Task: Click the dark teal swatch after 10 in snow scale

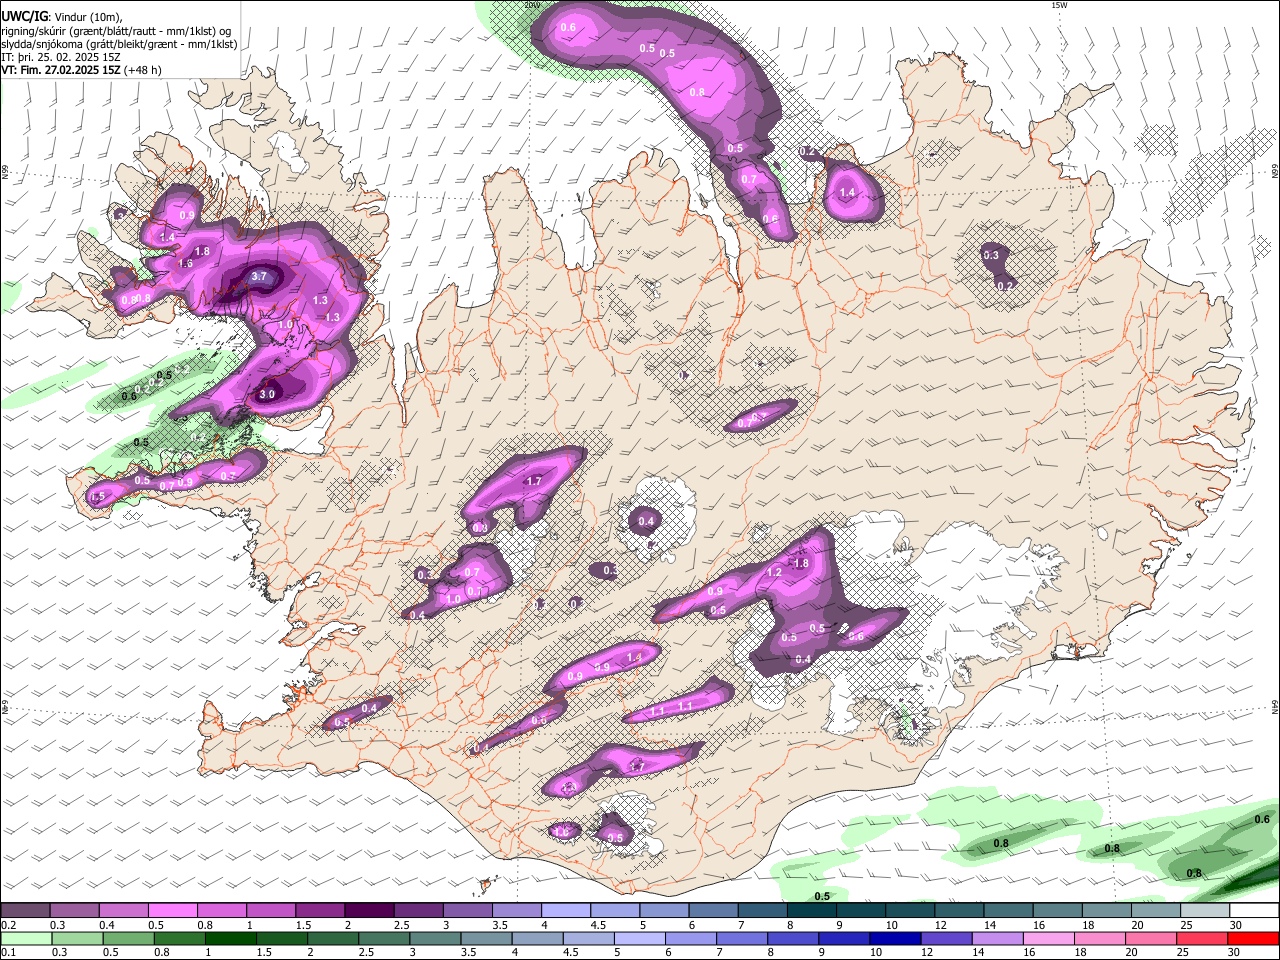Action: tap(910, 910)
